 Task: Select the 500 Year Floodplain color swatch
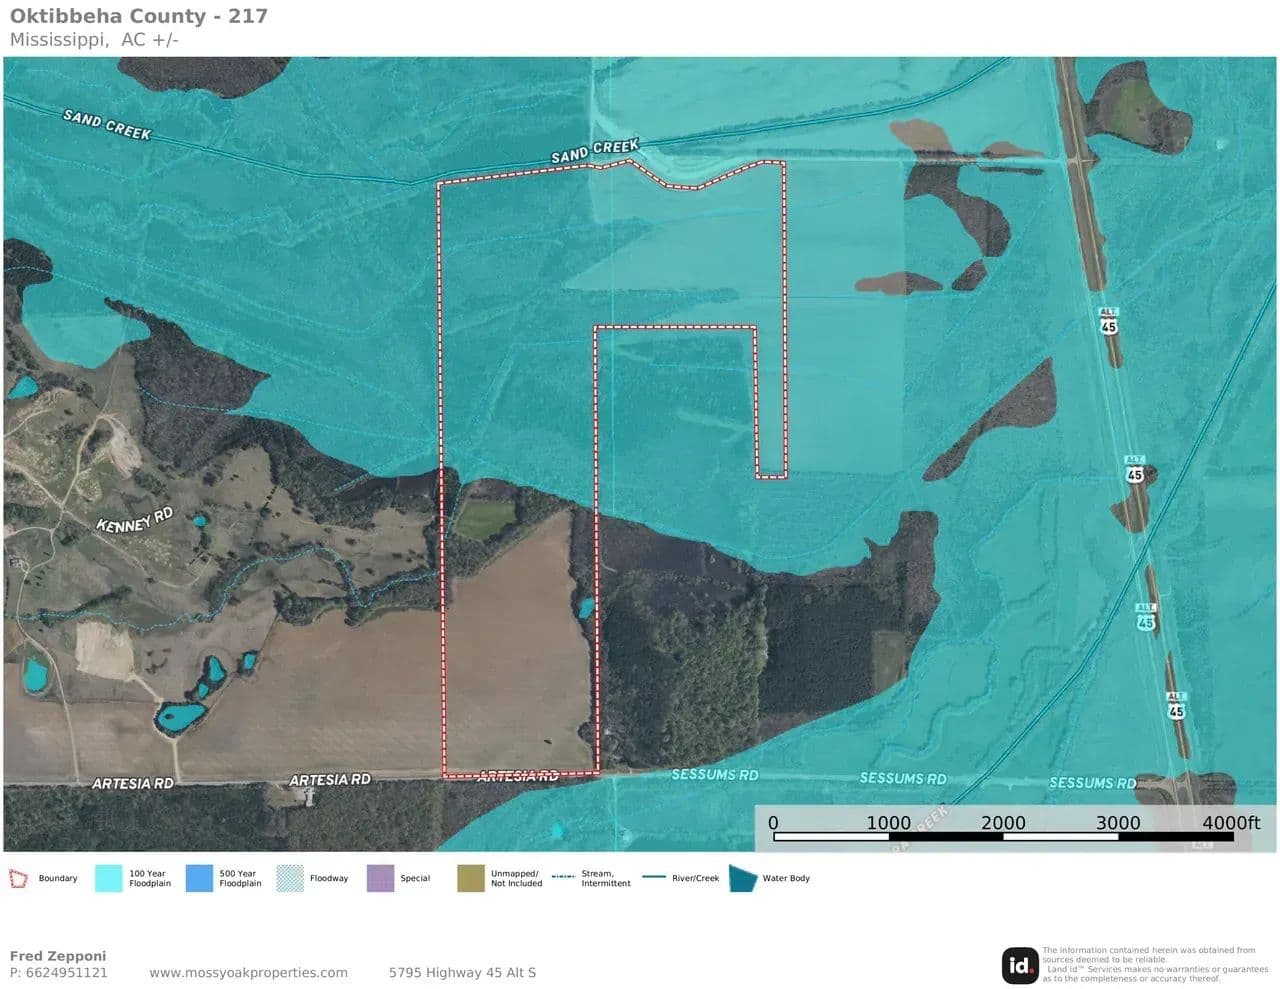pos(199,878)
